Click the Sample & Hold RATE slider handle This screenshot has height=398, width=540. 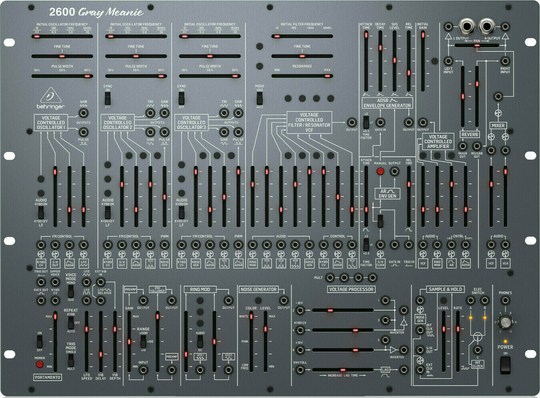click(458, 329)
